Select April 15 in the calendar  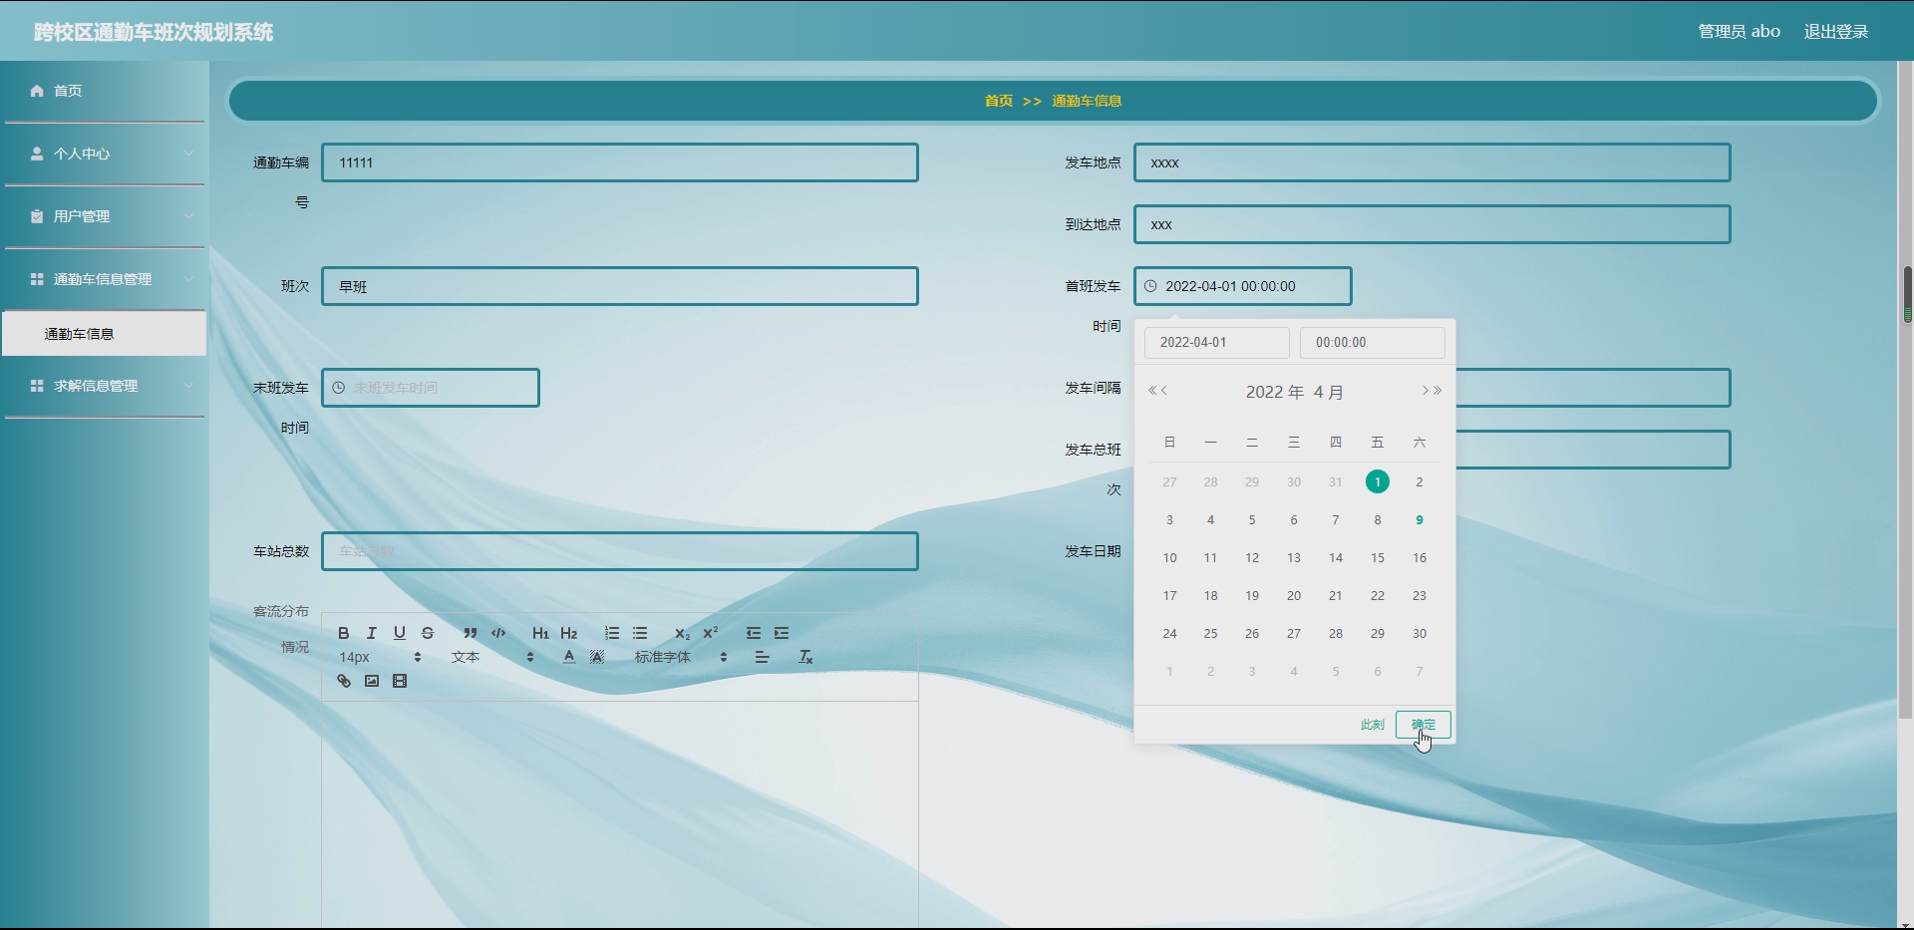point(1377,558)
